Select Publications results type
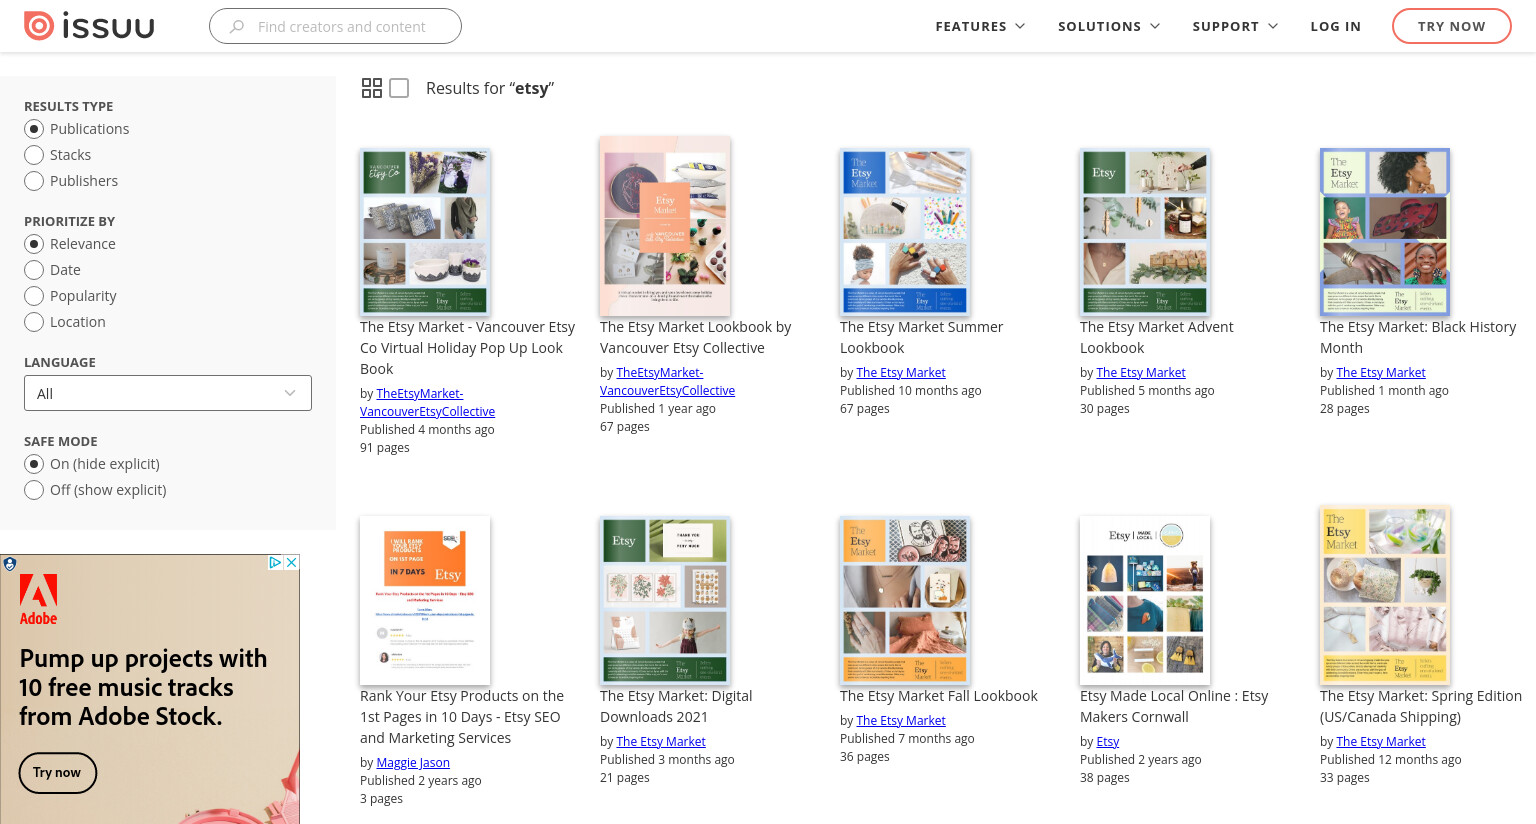 34,129
